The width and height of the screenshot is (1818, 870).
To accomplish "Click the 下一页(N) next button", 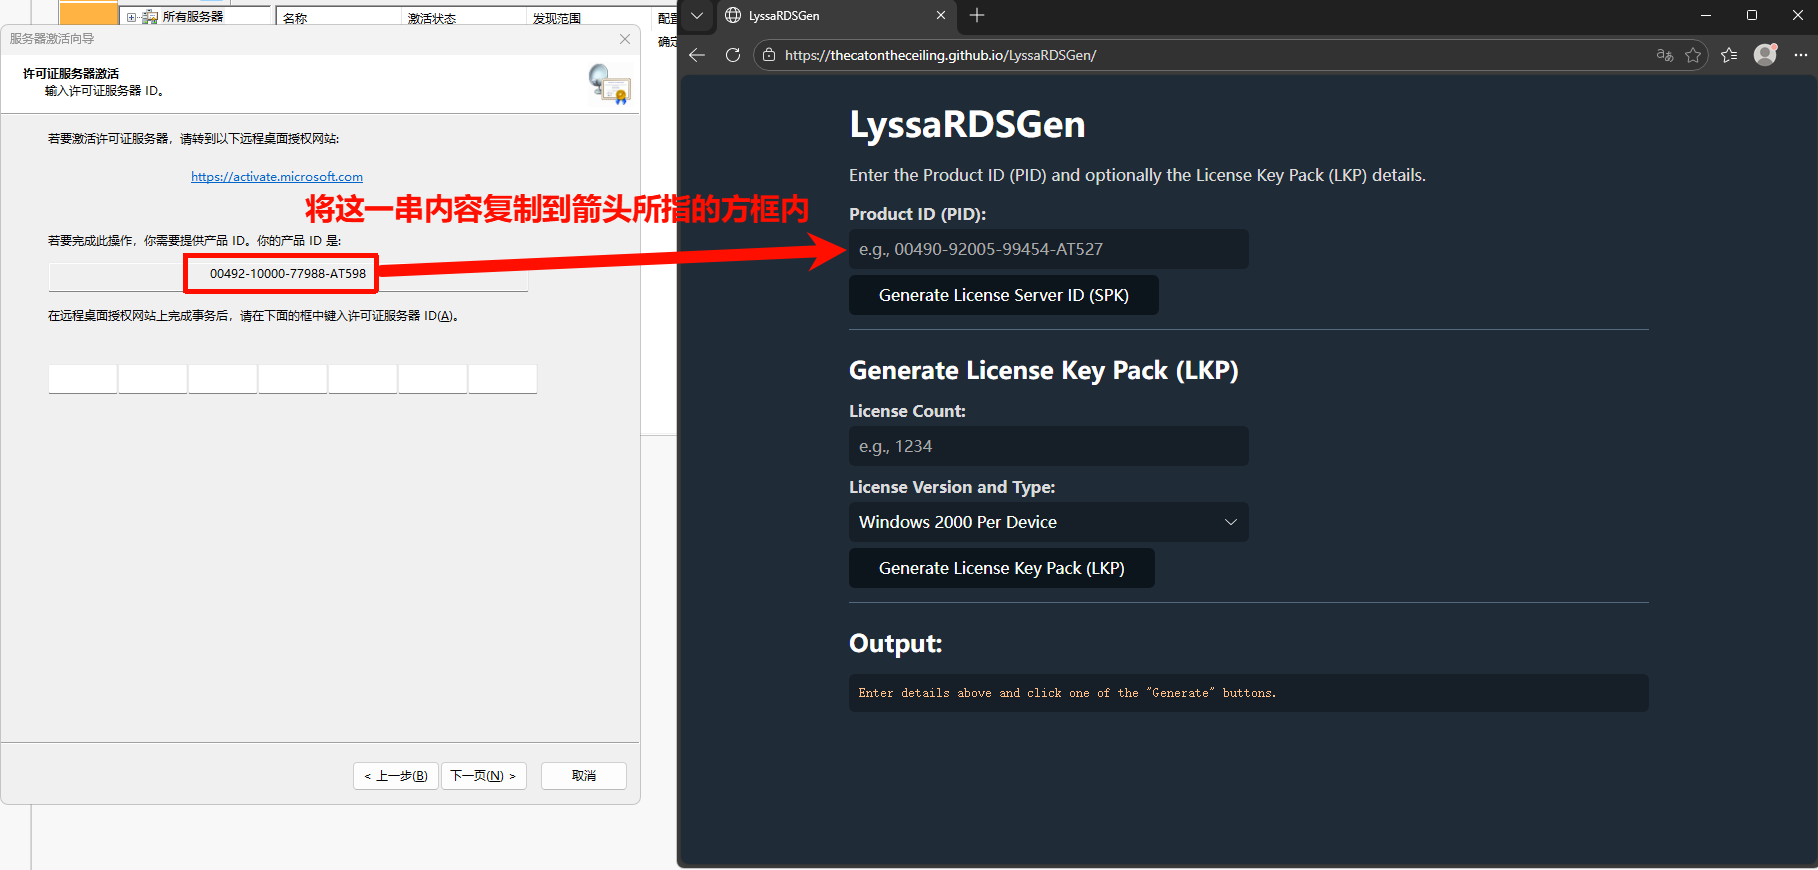I will coord(483,776).
